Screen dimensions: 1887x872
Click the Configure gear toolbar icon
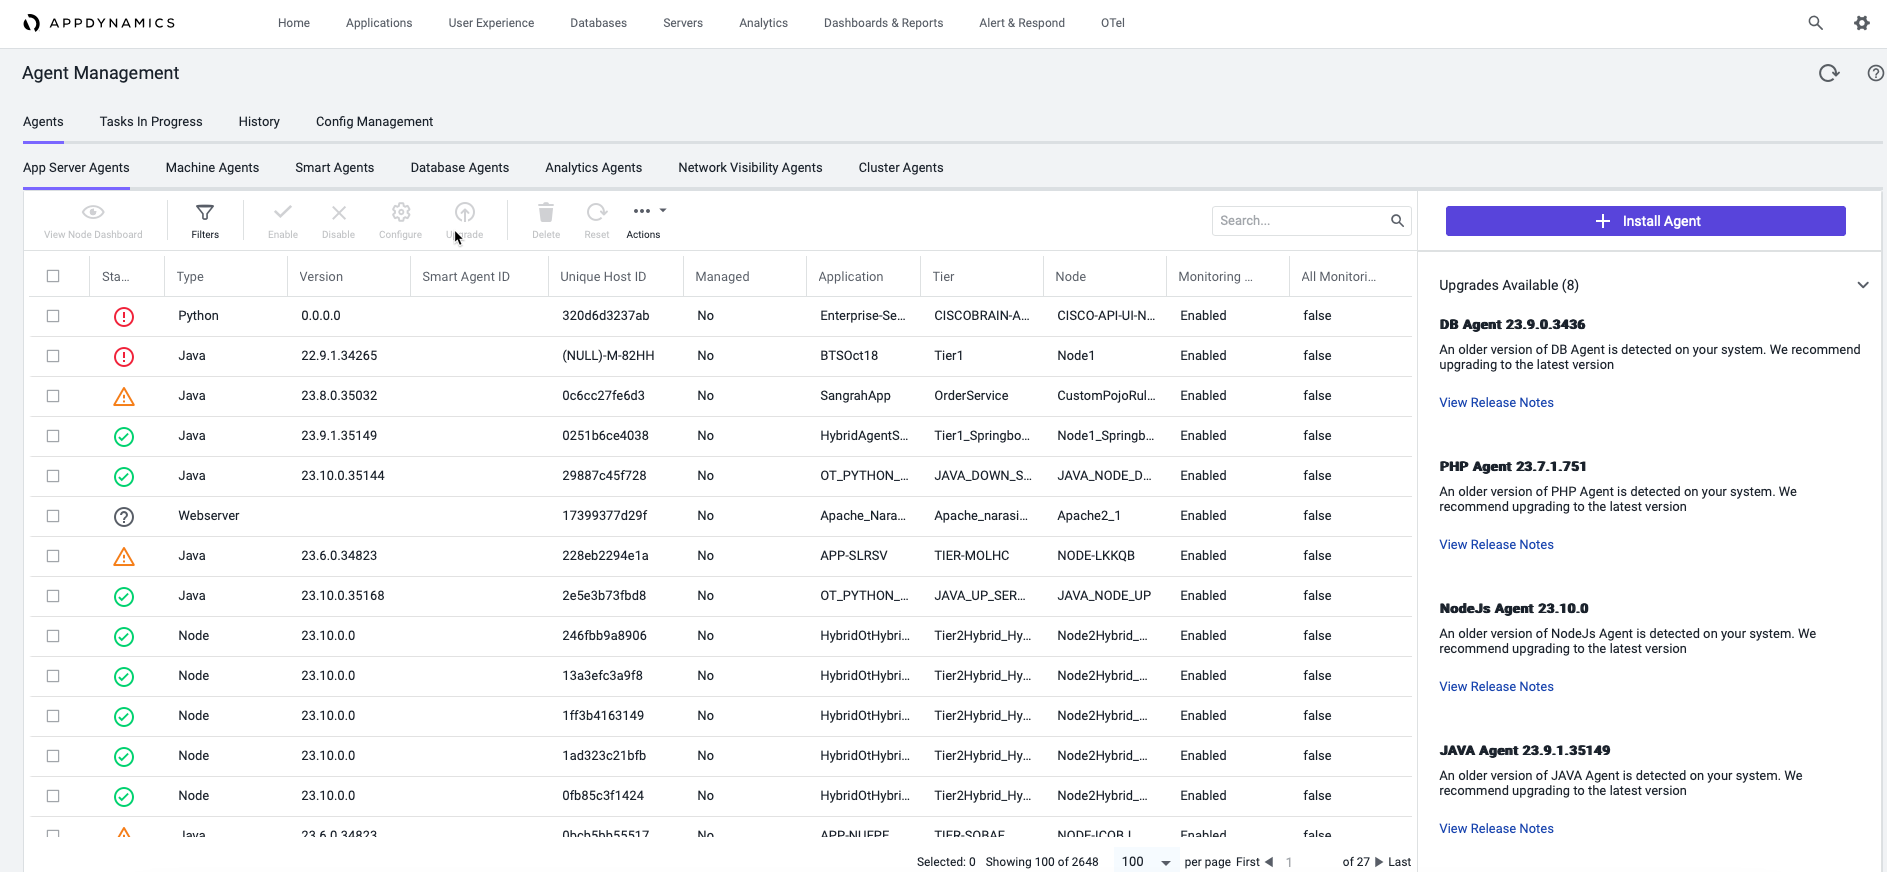(x=401, y=212)
